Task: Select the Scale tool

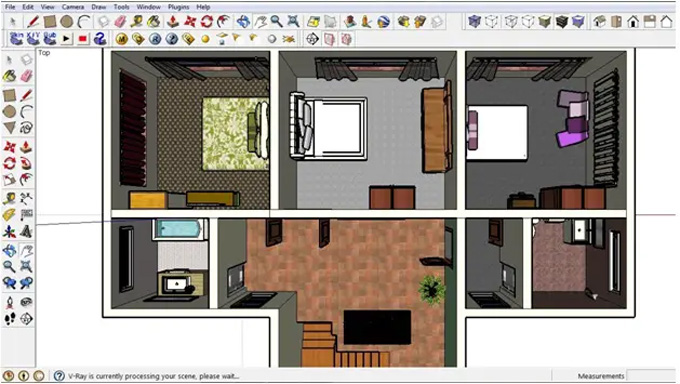Action: [10, 179]
